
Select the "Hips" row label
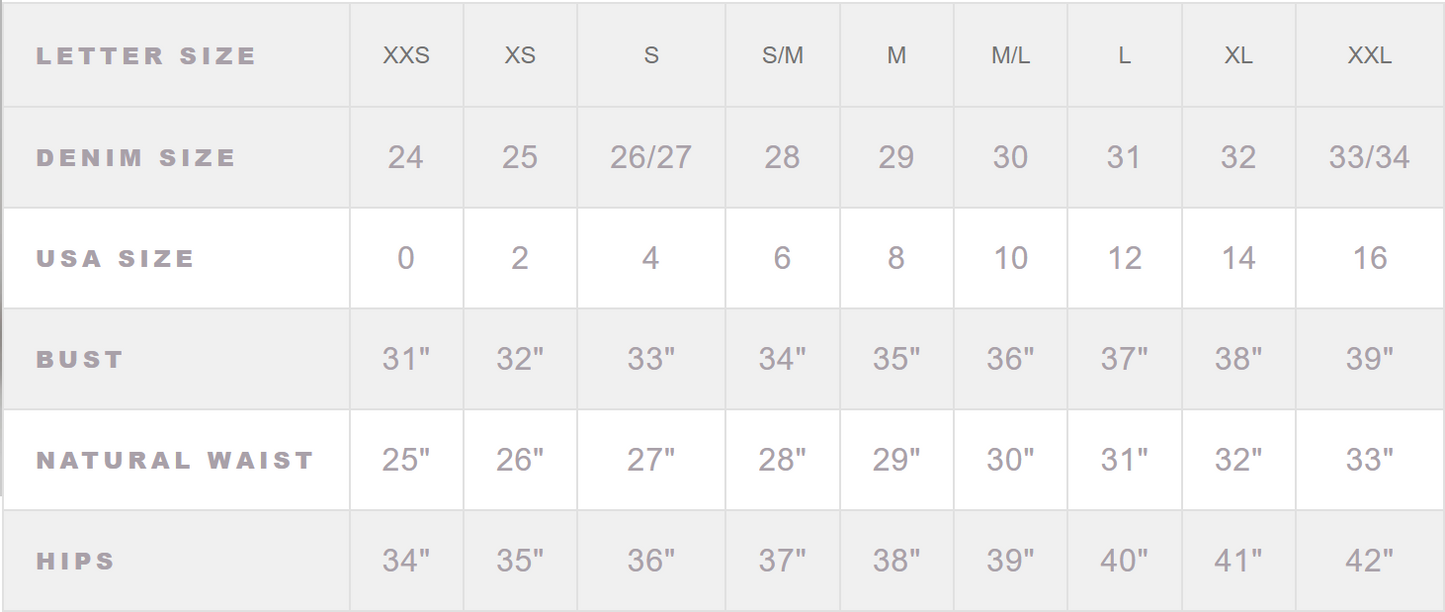pyautogui.click(x=76, y=561)
